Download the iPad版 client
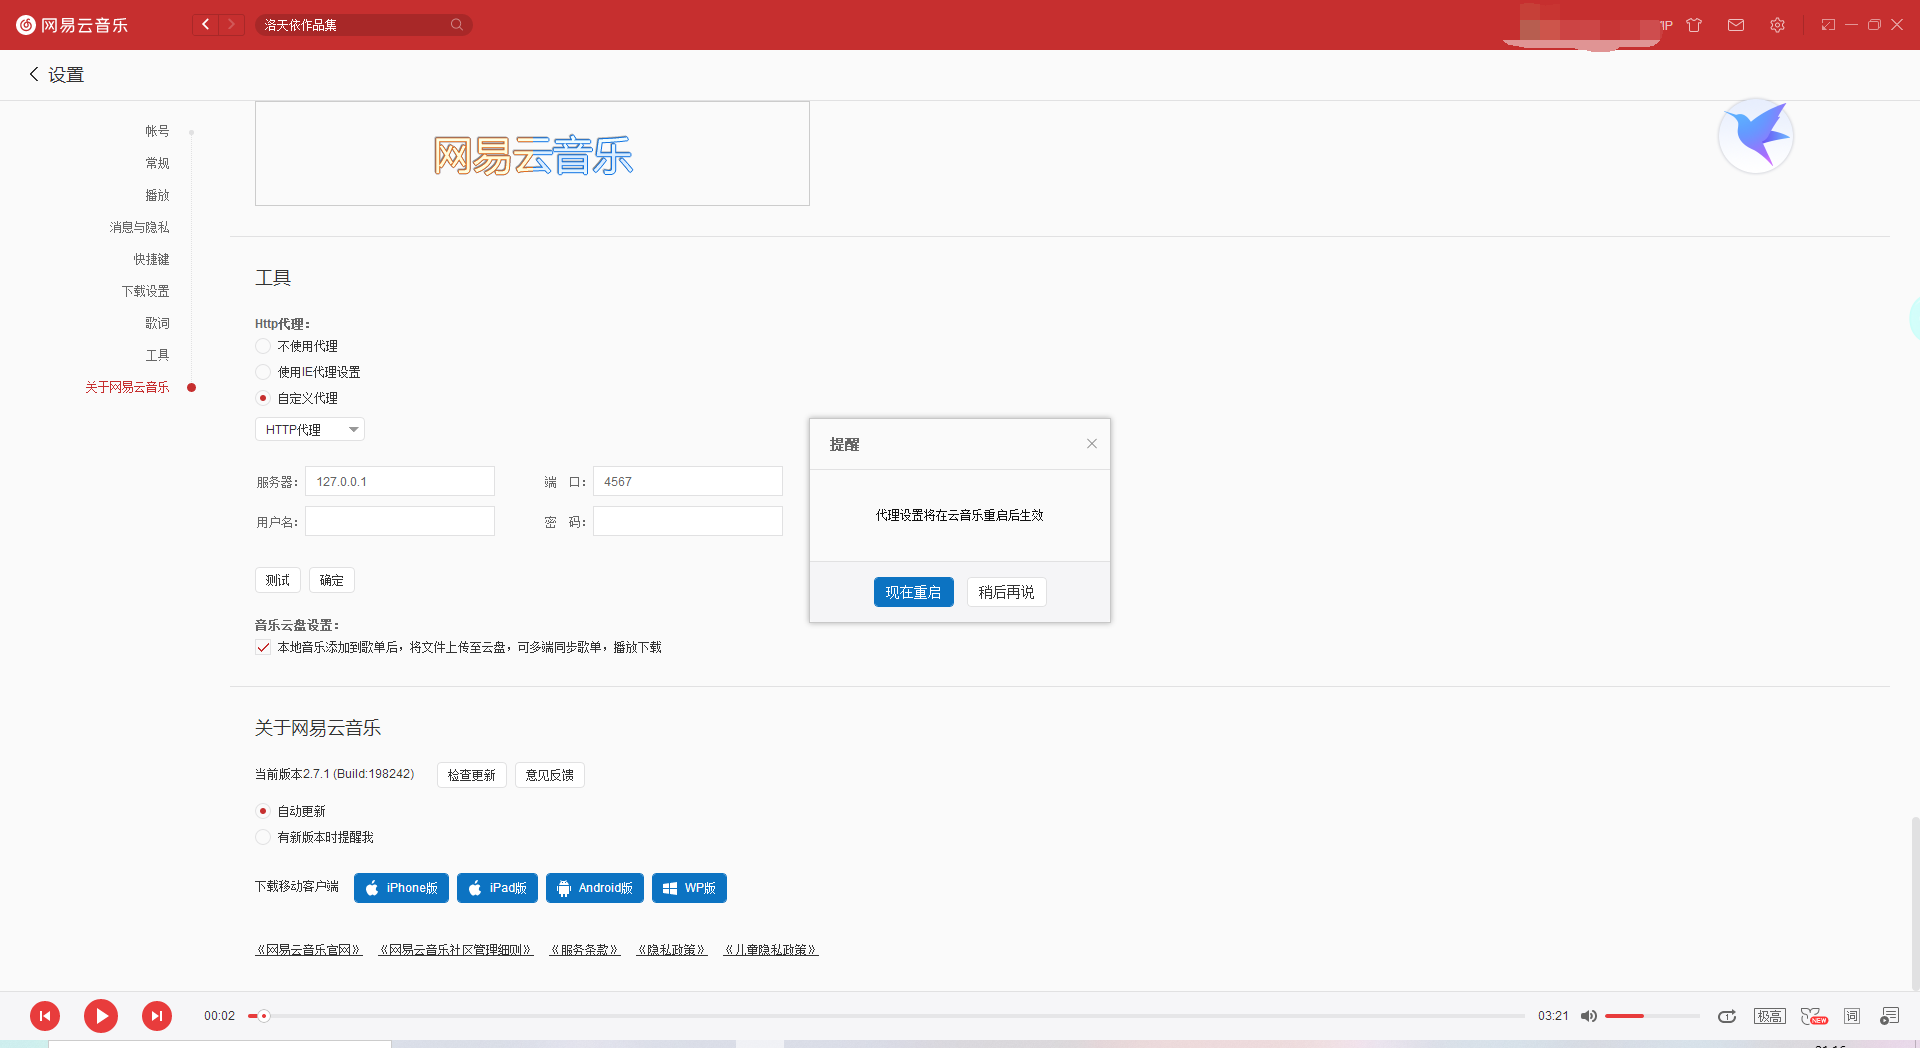This screenshot has width=1920, height=1048. coord(497,888)
